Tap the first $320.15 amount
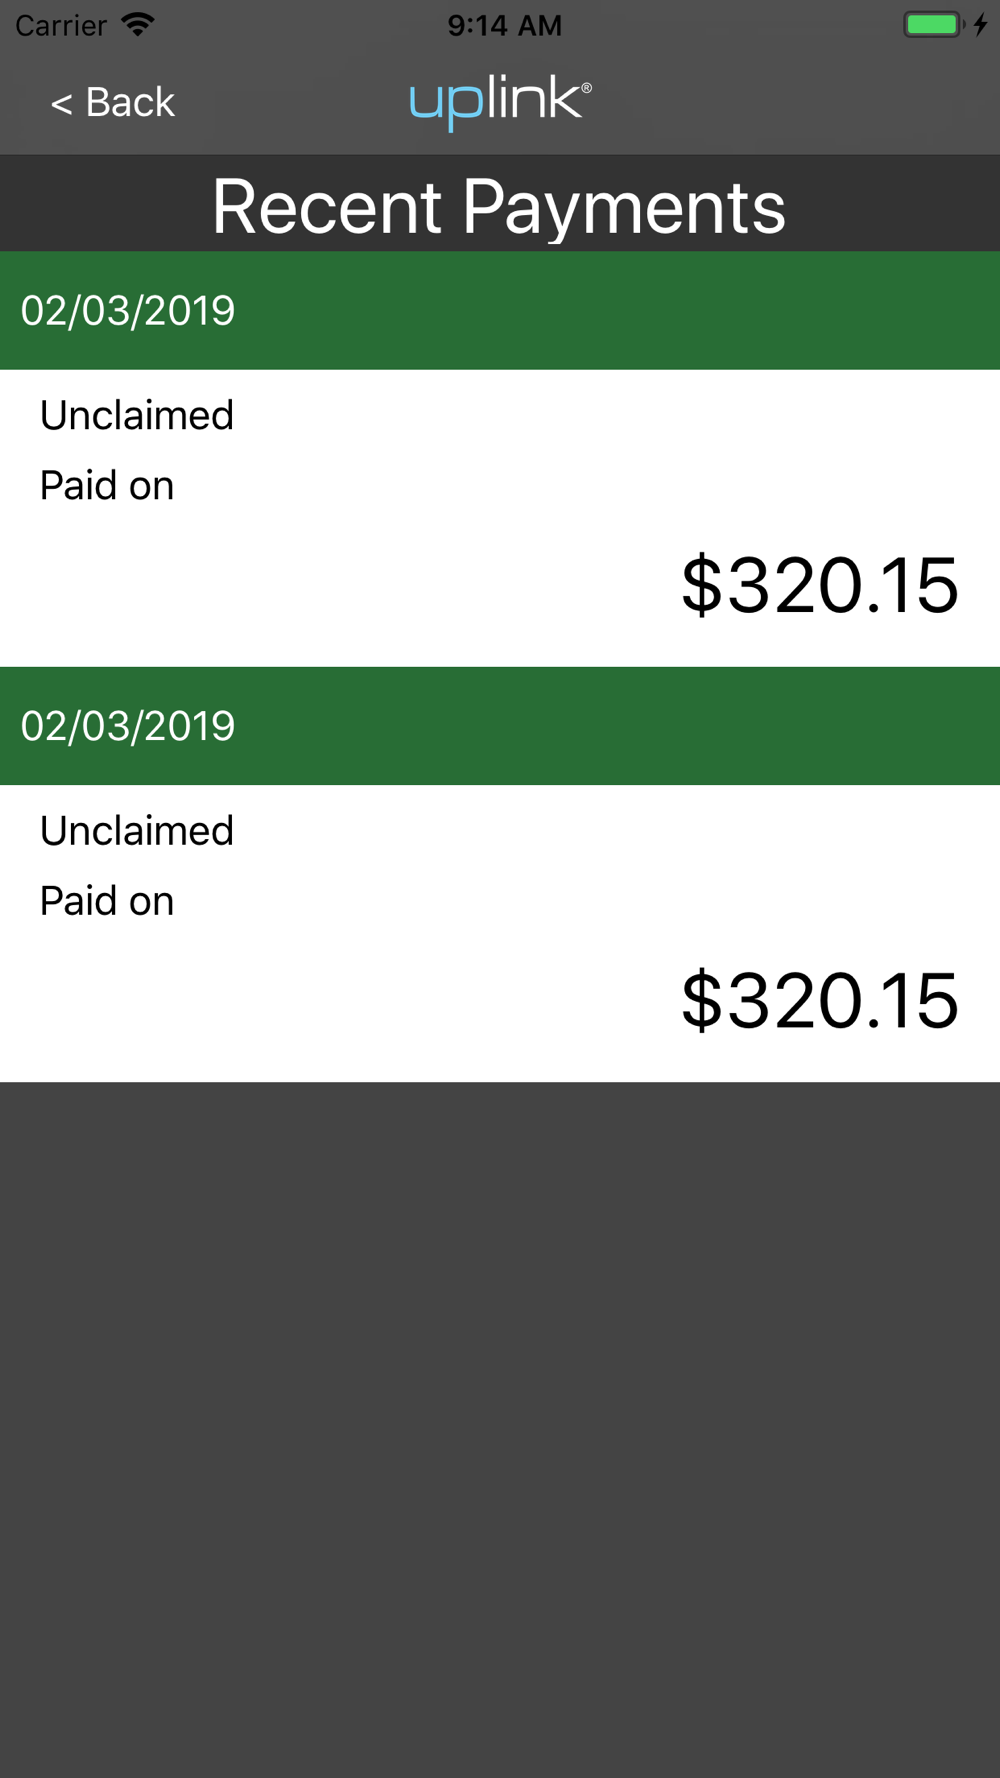The height and width of the screenshot is (1778, 1000). (x=820, y=585)
